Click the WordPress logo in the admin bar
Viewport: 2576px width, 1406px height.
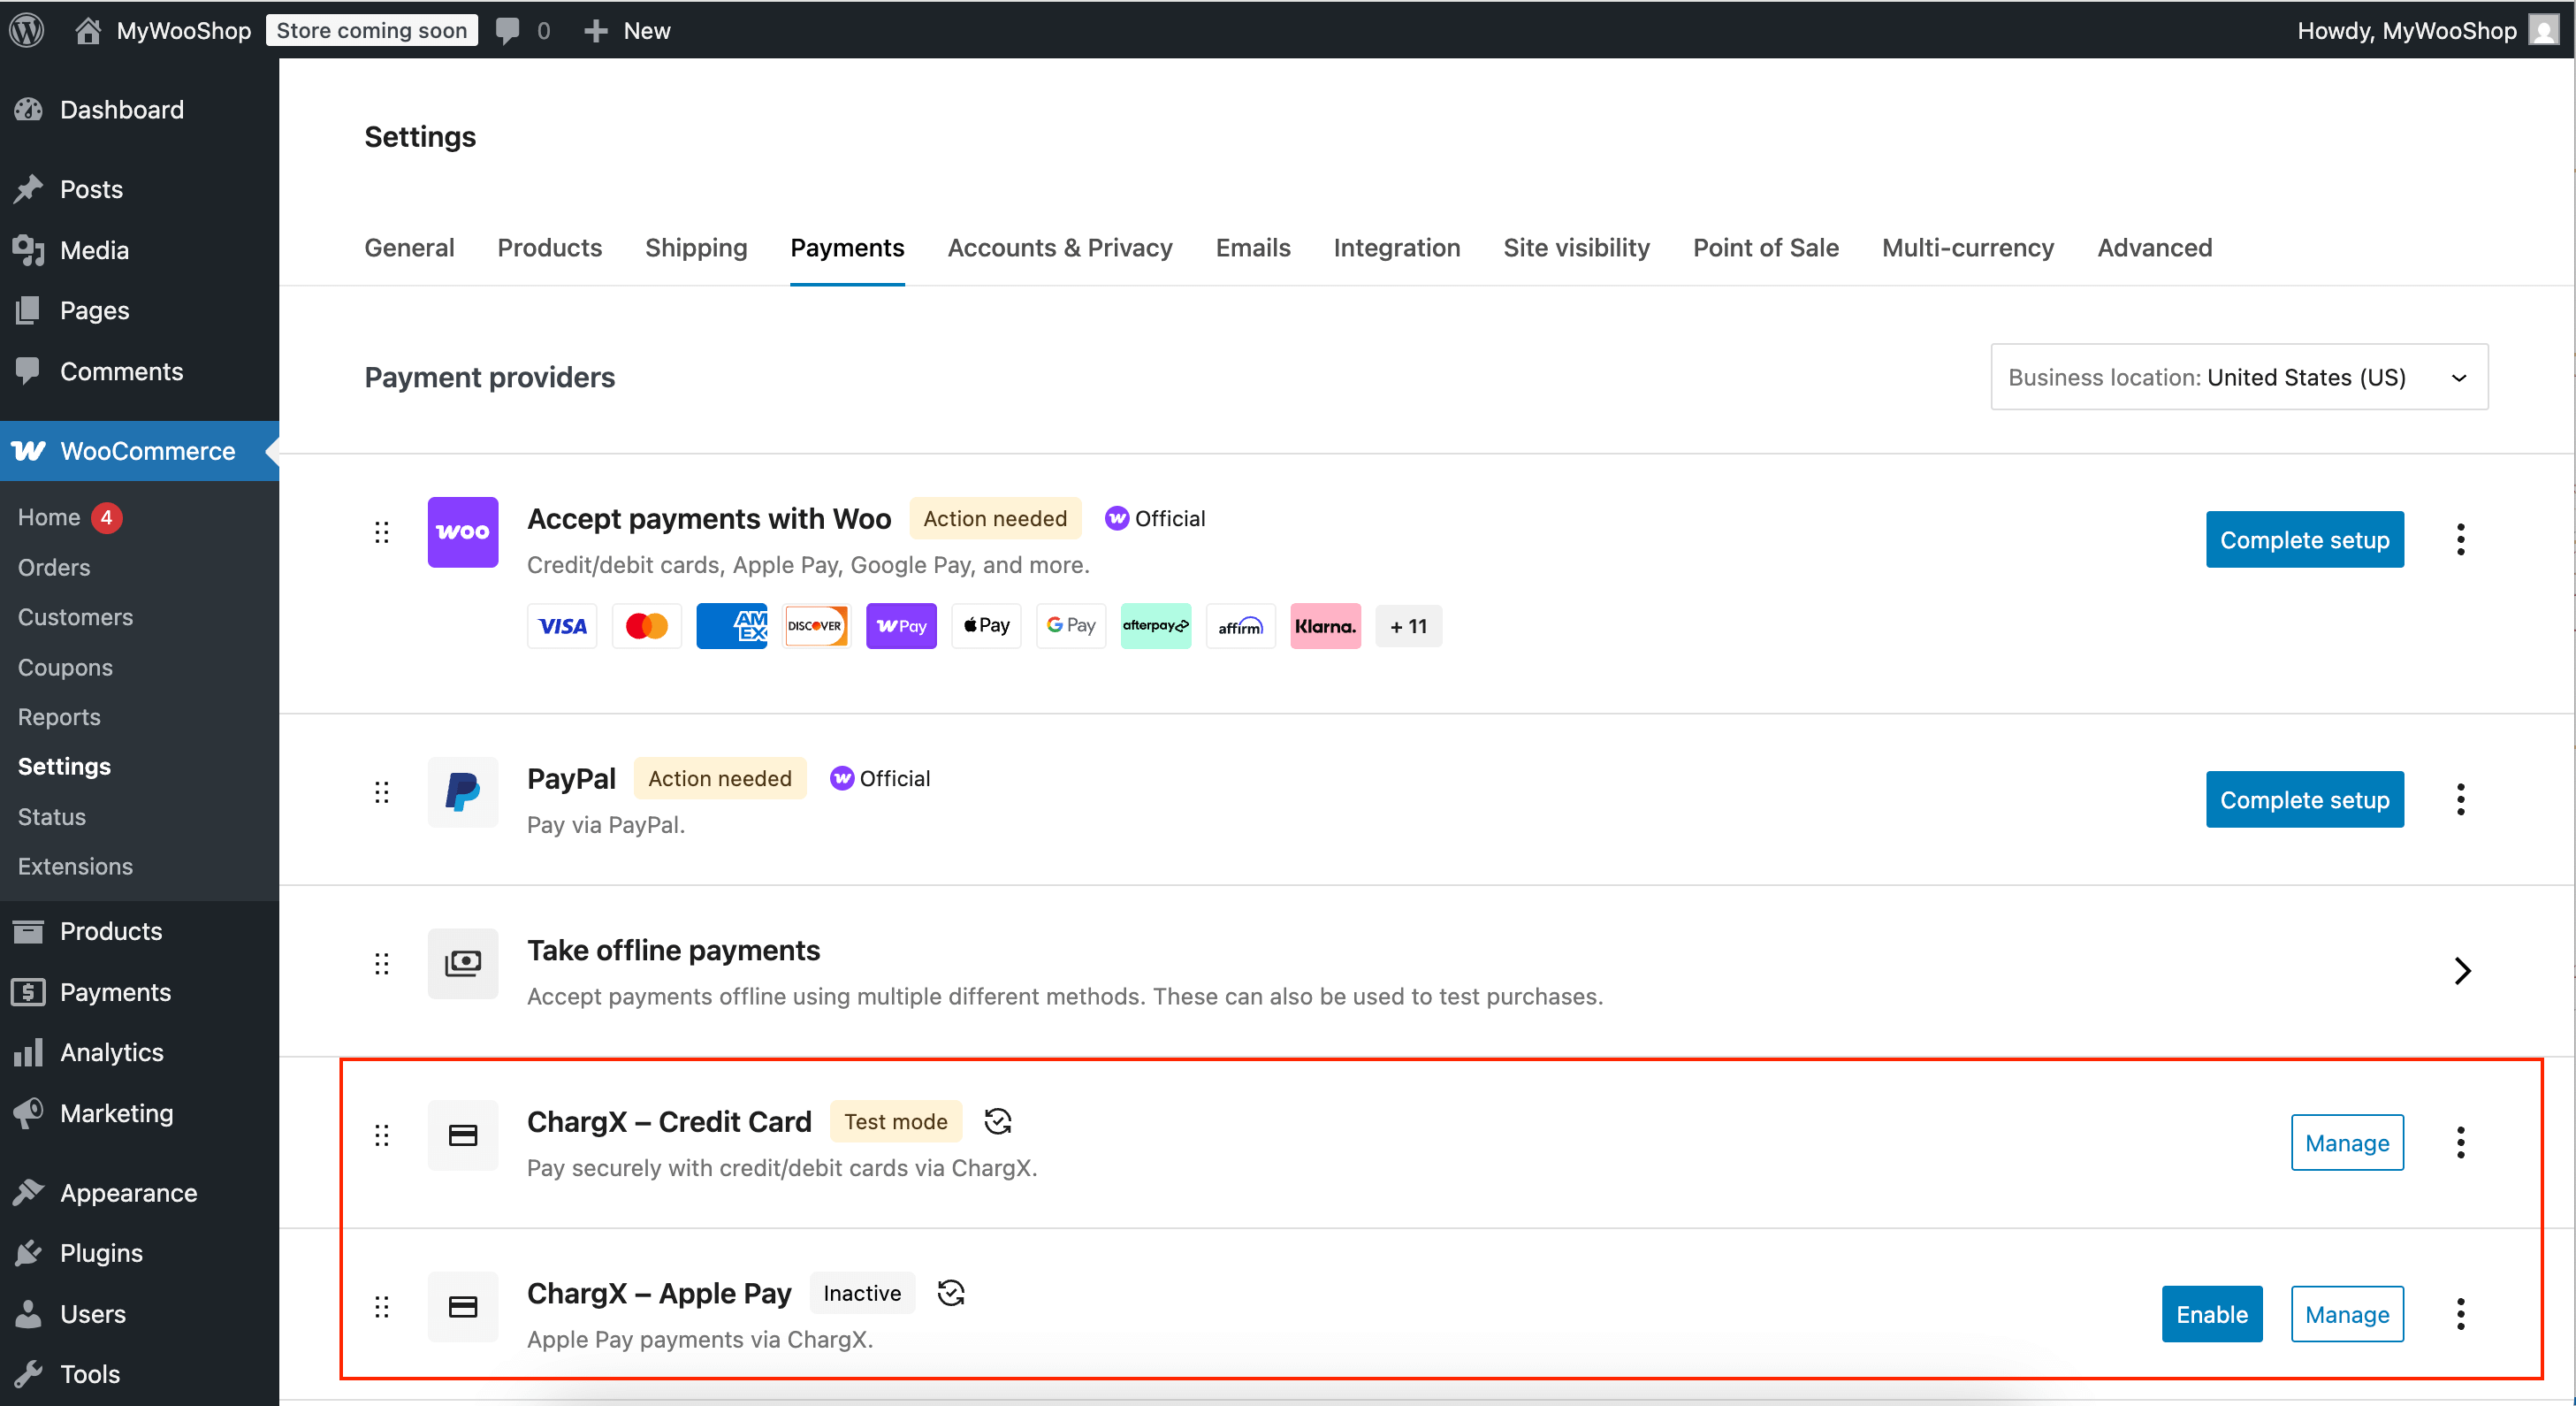click(x=27, y=29)
